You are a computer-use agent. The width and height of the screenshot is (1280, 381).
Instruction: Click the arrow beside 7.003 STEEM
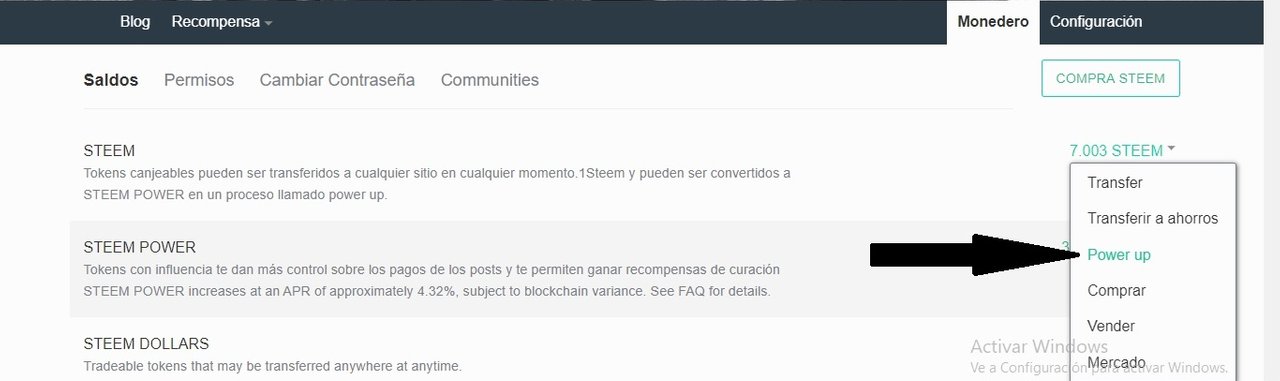(1171, 149)
